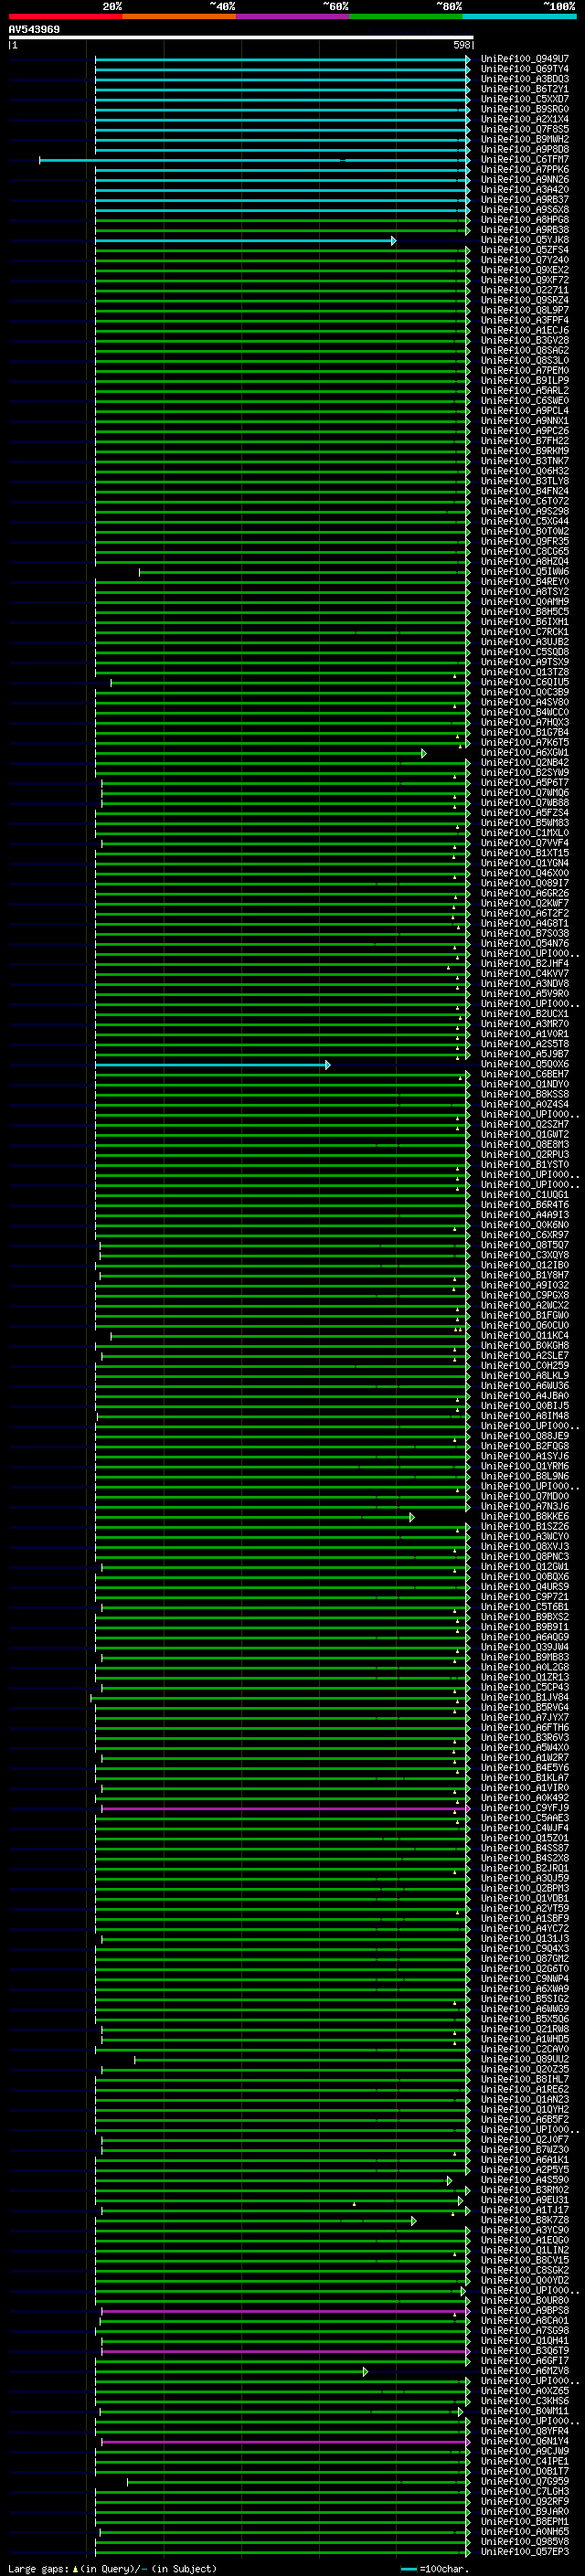The image size is (585, 2576).
Task: Click the purple ~60% identity legend segment
Action: click(x=292, y=16)
